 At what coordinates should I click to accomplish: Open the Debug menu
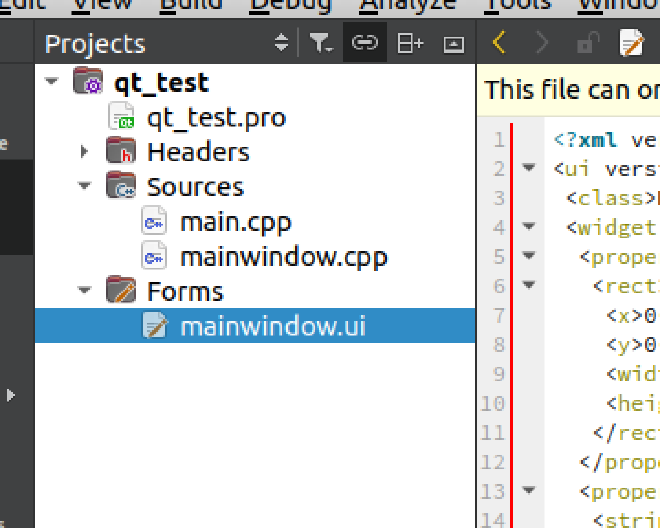tap(290, 4)
